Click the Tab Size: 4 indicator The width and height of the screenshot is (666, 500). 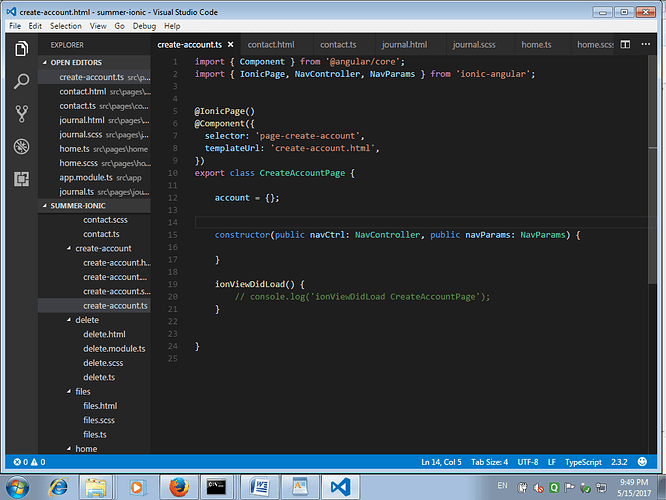pos(491,462)
